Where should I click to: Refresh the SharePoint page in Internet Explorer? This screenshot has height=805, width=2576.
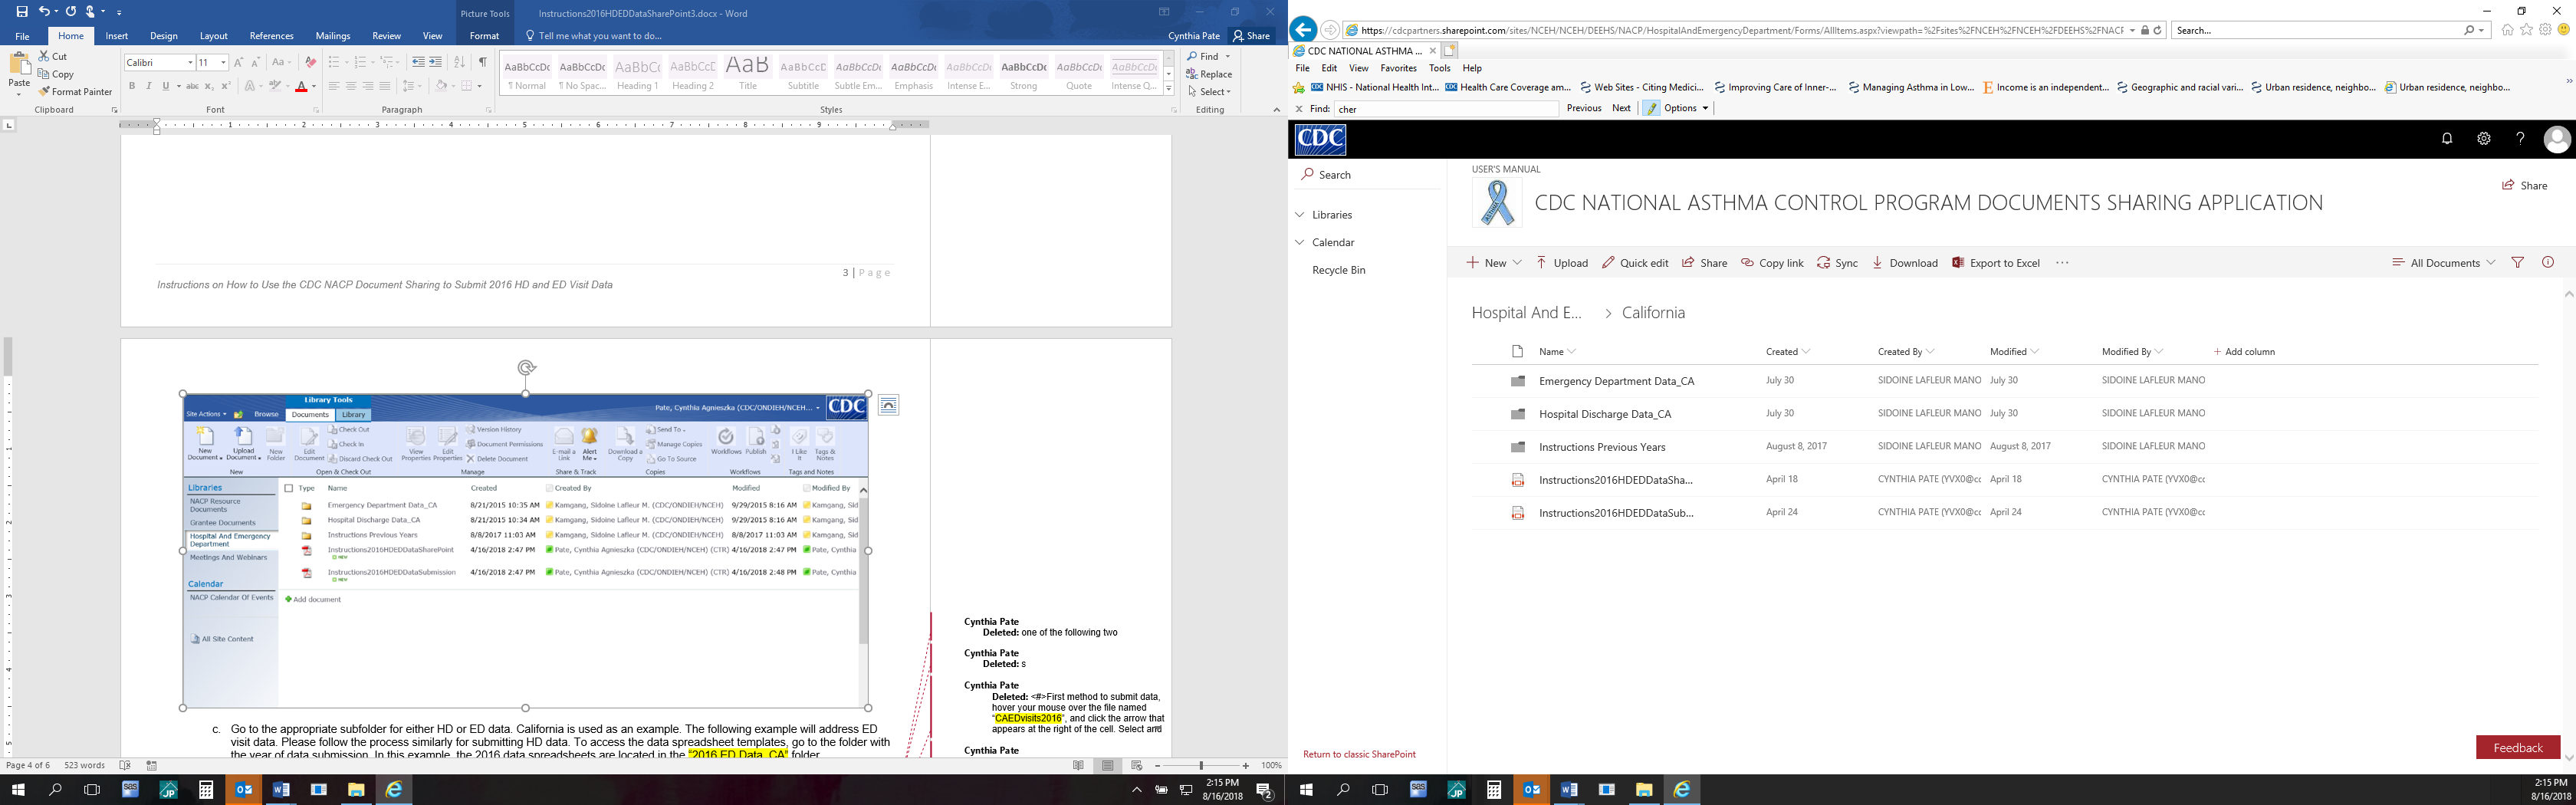2158,30
